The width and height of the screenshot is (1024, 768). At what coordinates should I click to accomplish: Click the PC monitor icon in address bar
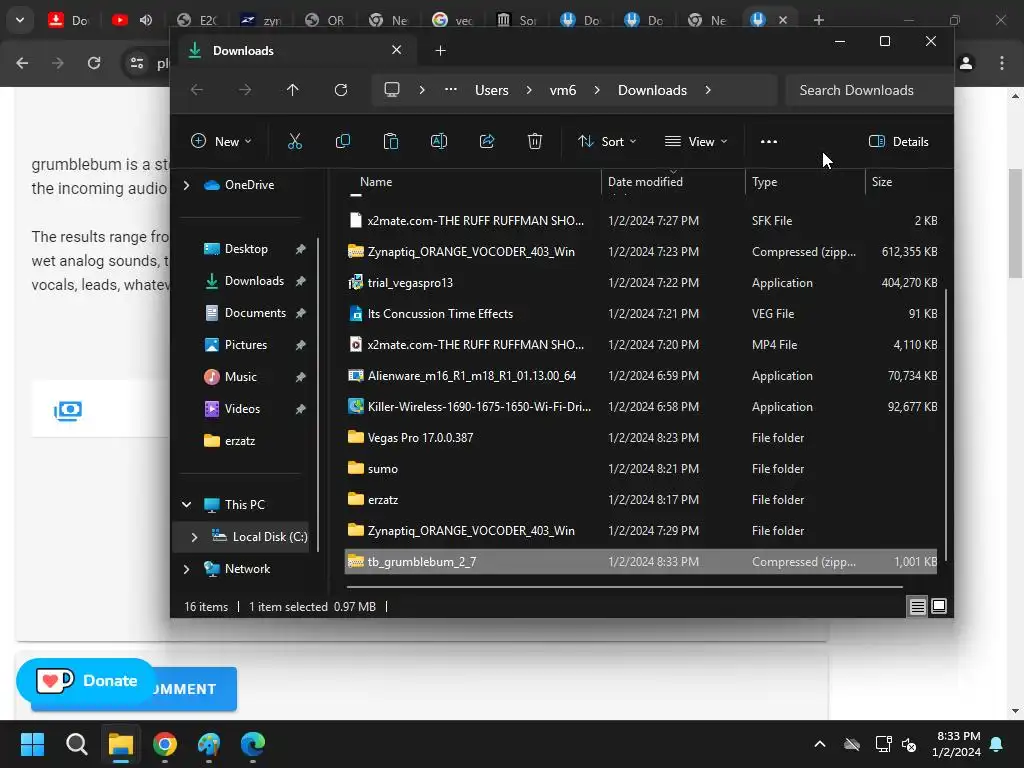tap(392, 90)
